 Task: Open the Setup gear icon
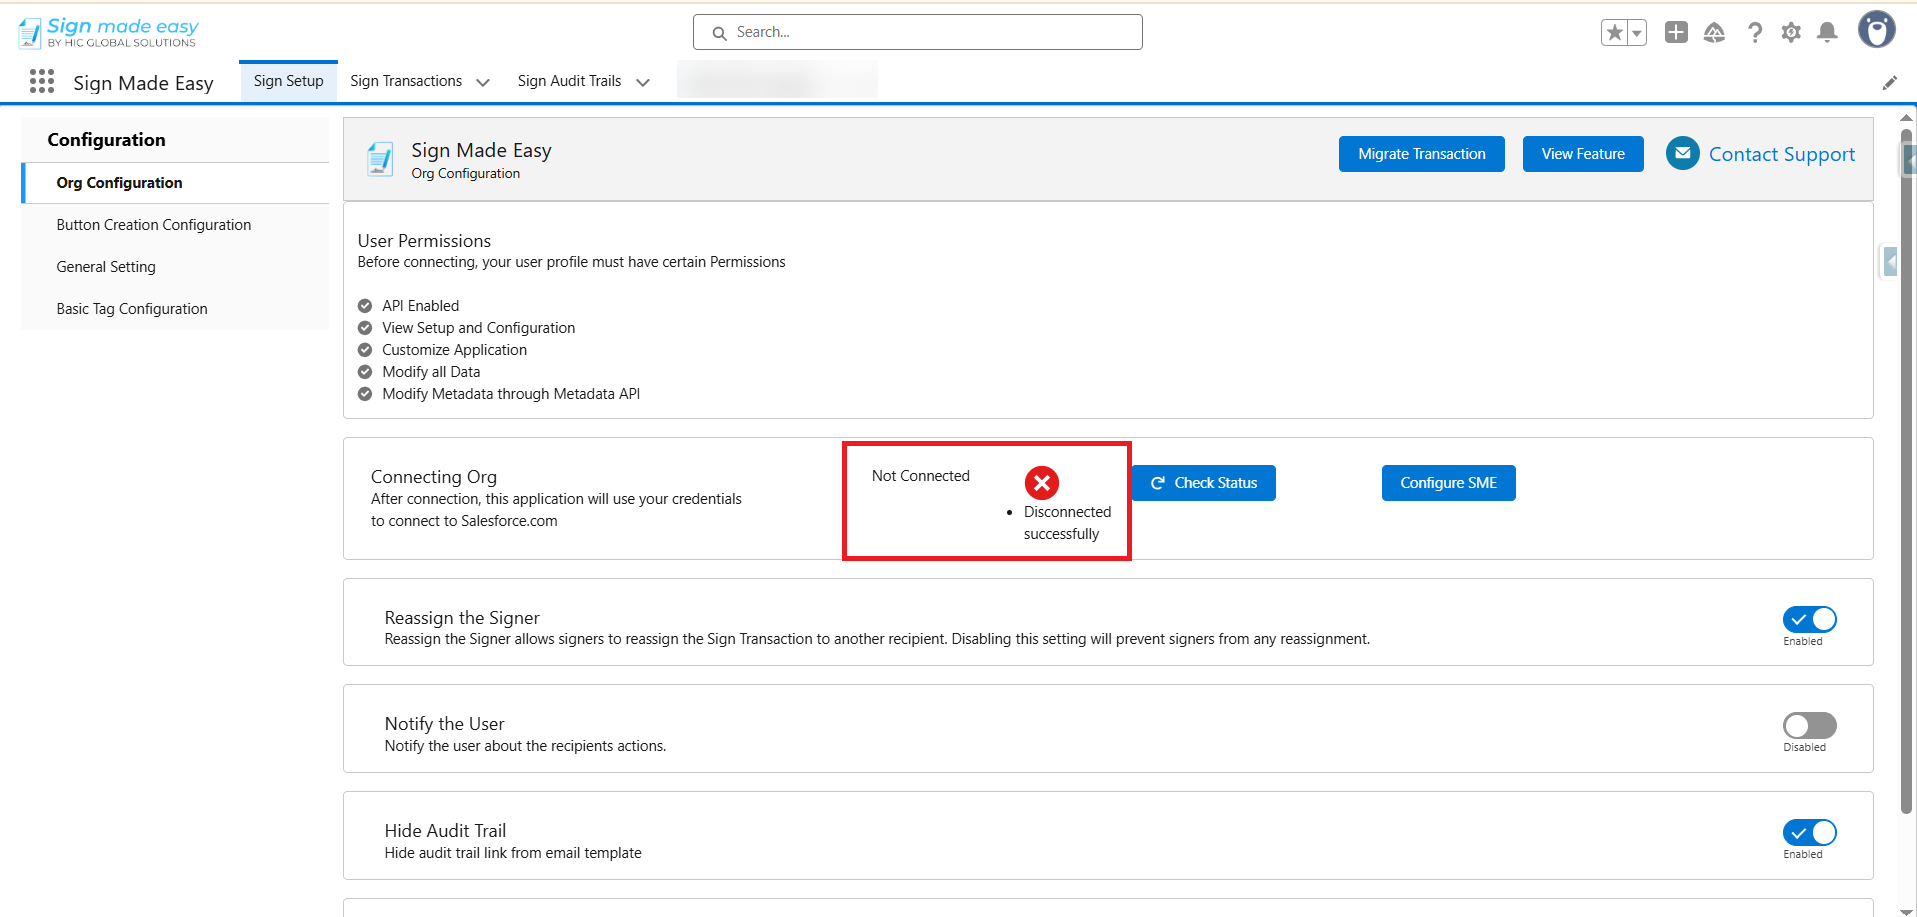1791,33
